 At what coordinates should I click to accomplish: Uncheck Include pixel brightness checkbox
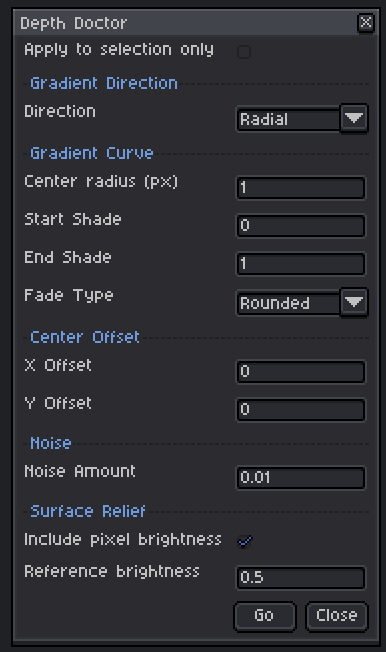pos(244,541)
